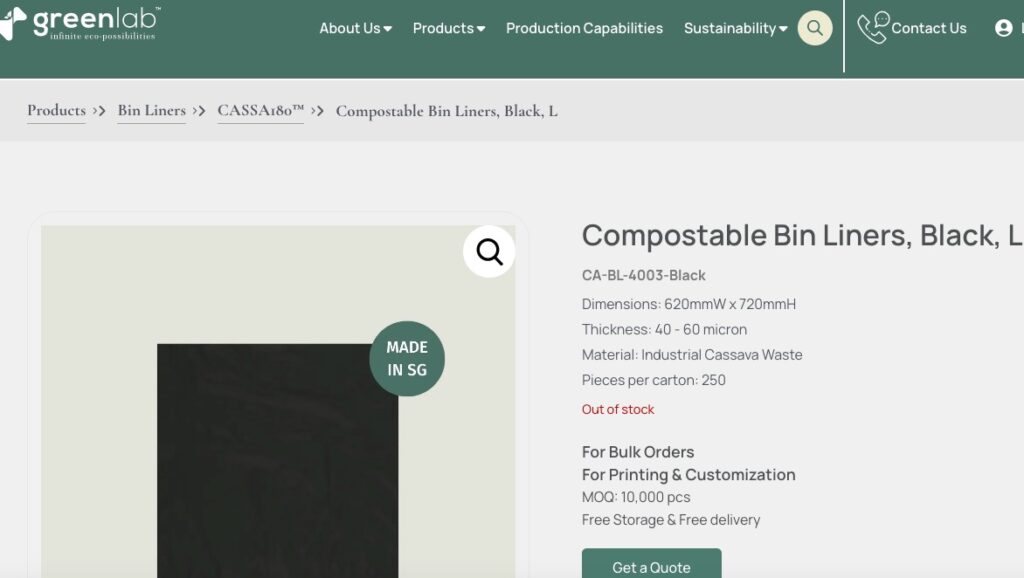Open the site search magnifier icon
The image size is (1024, 578).
click(814, 28)
